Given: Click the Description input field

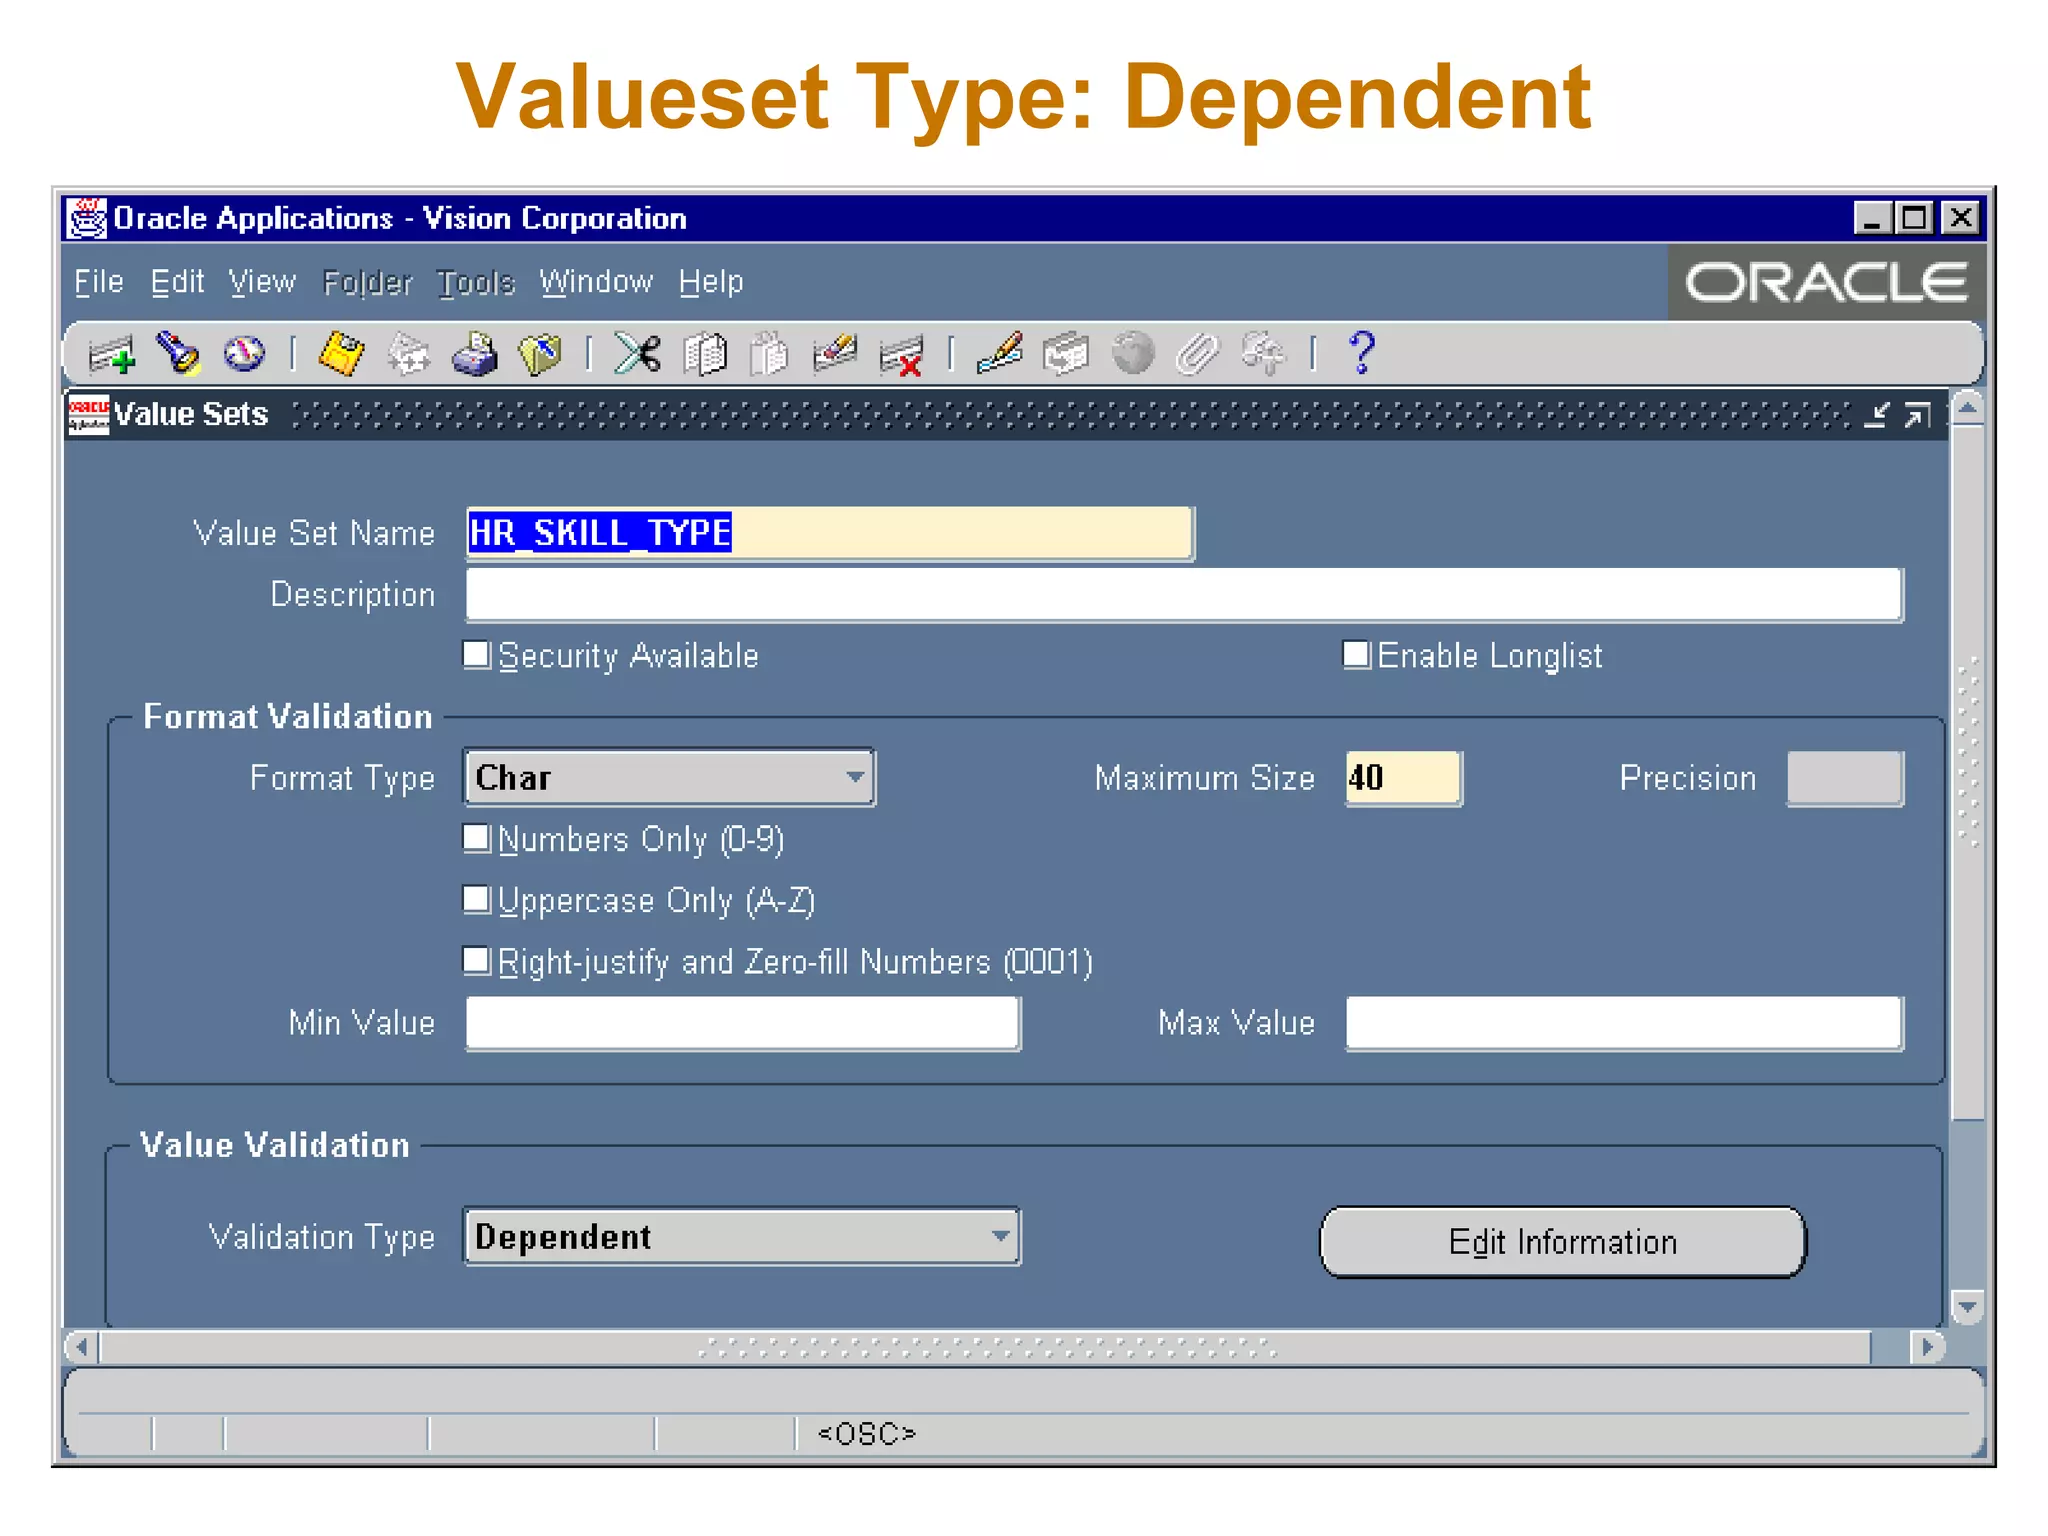Looking at the screenshot, I should click(x=1185, y=595).
